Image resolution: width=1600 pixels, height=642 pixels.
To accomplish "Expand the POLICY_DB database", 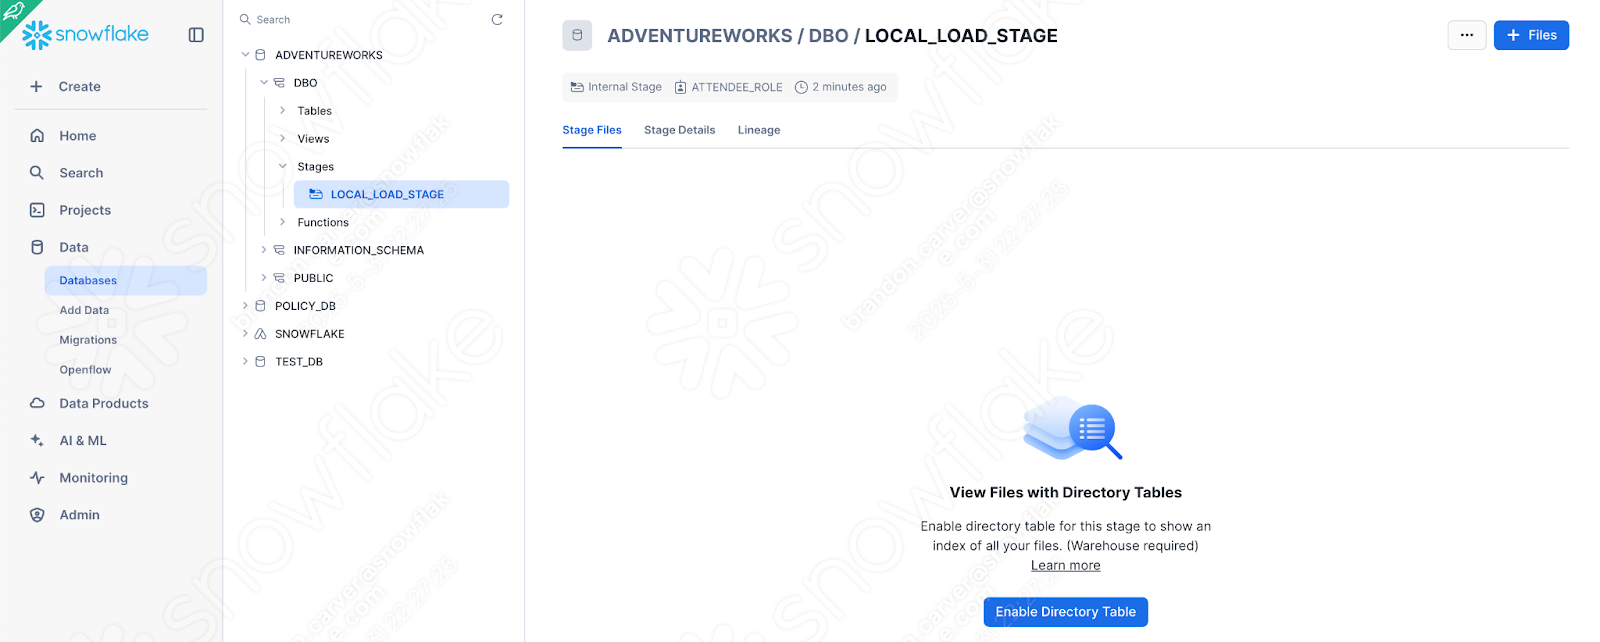I will [x=245, y=306].
